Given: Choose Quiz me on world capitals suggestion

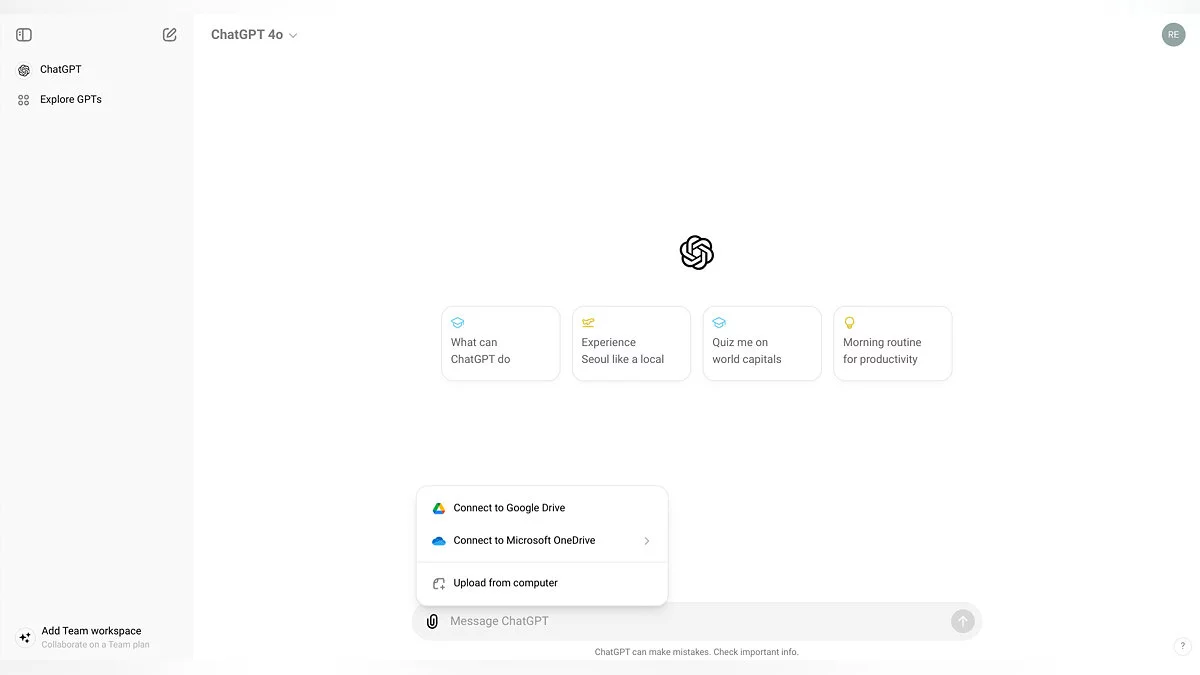Looking at the screenshot, I should (762, 343).
